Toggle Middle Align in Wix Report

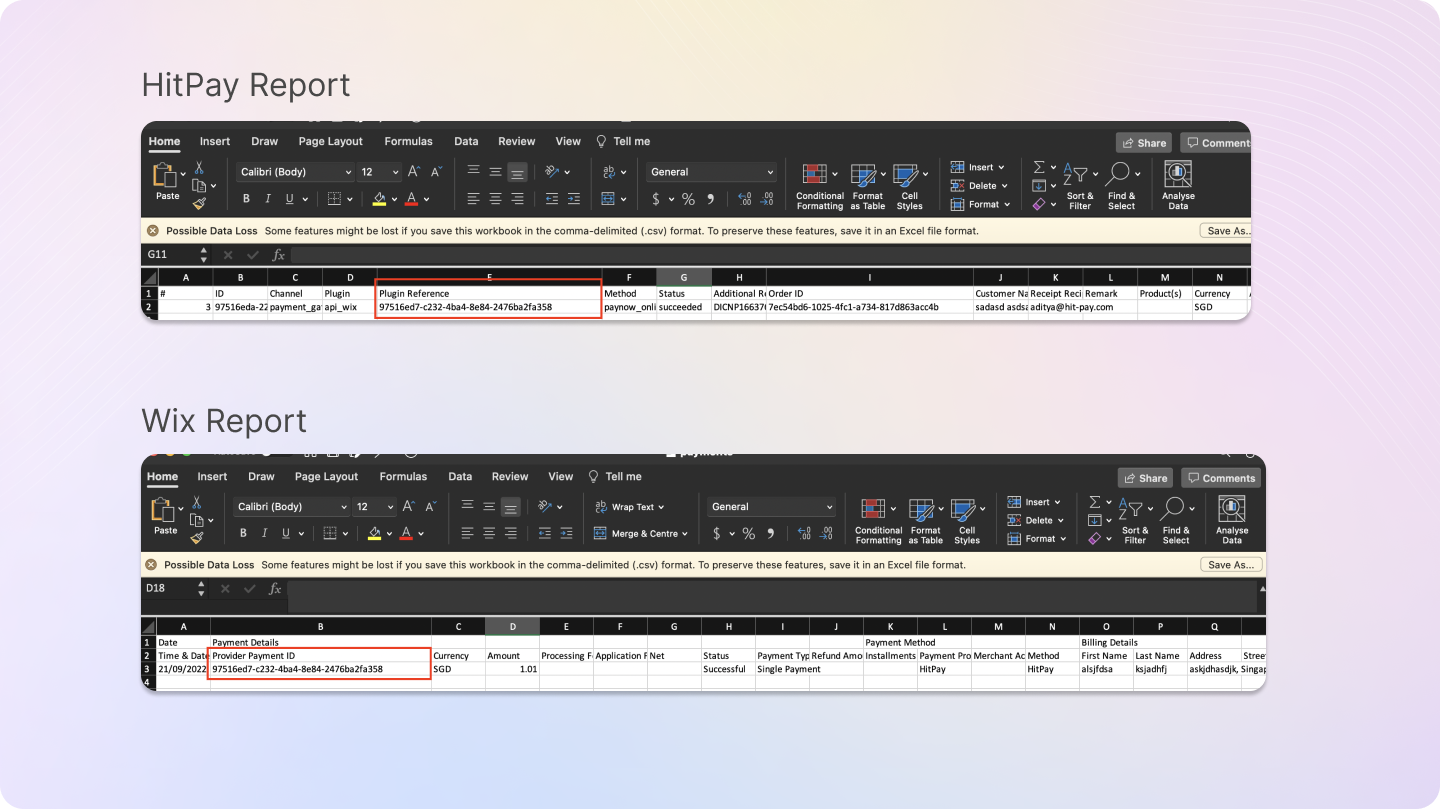(489, 507)
